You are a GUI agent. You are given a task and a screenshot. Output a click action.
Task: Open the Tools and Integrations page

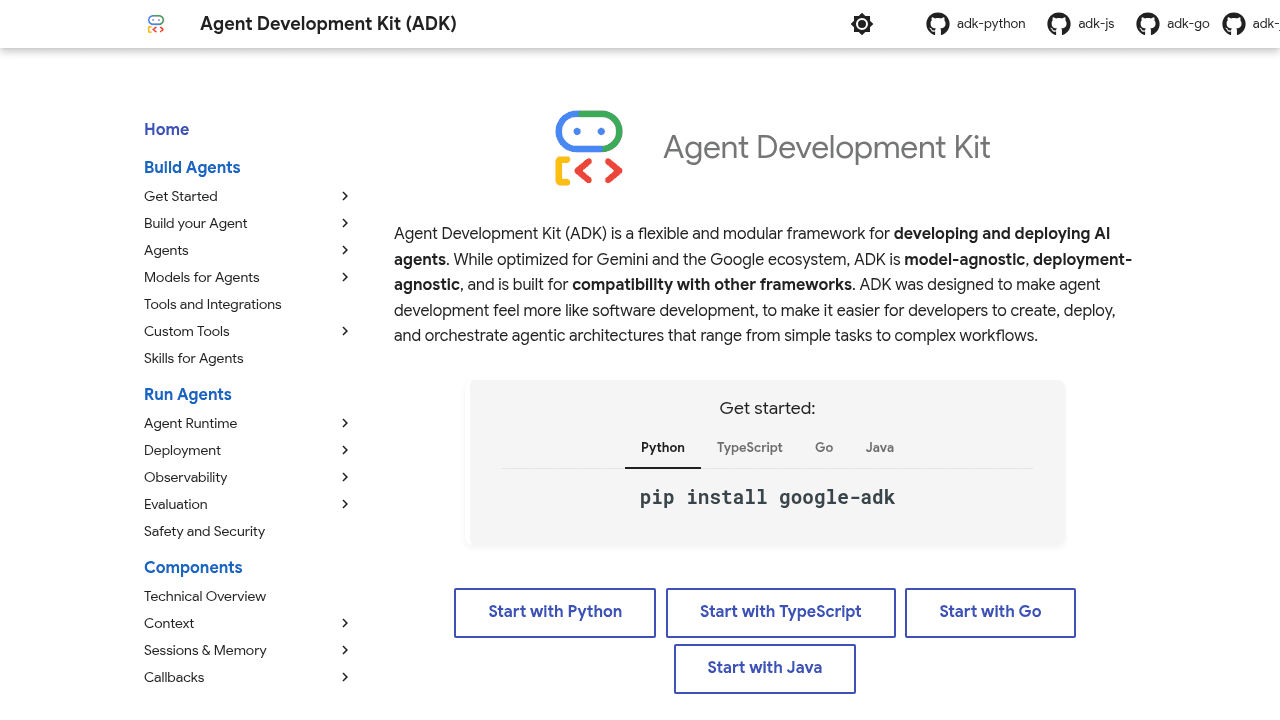(212, 304)
